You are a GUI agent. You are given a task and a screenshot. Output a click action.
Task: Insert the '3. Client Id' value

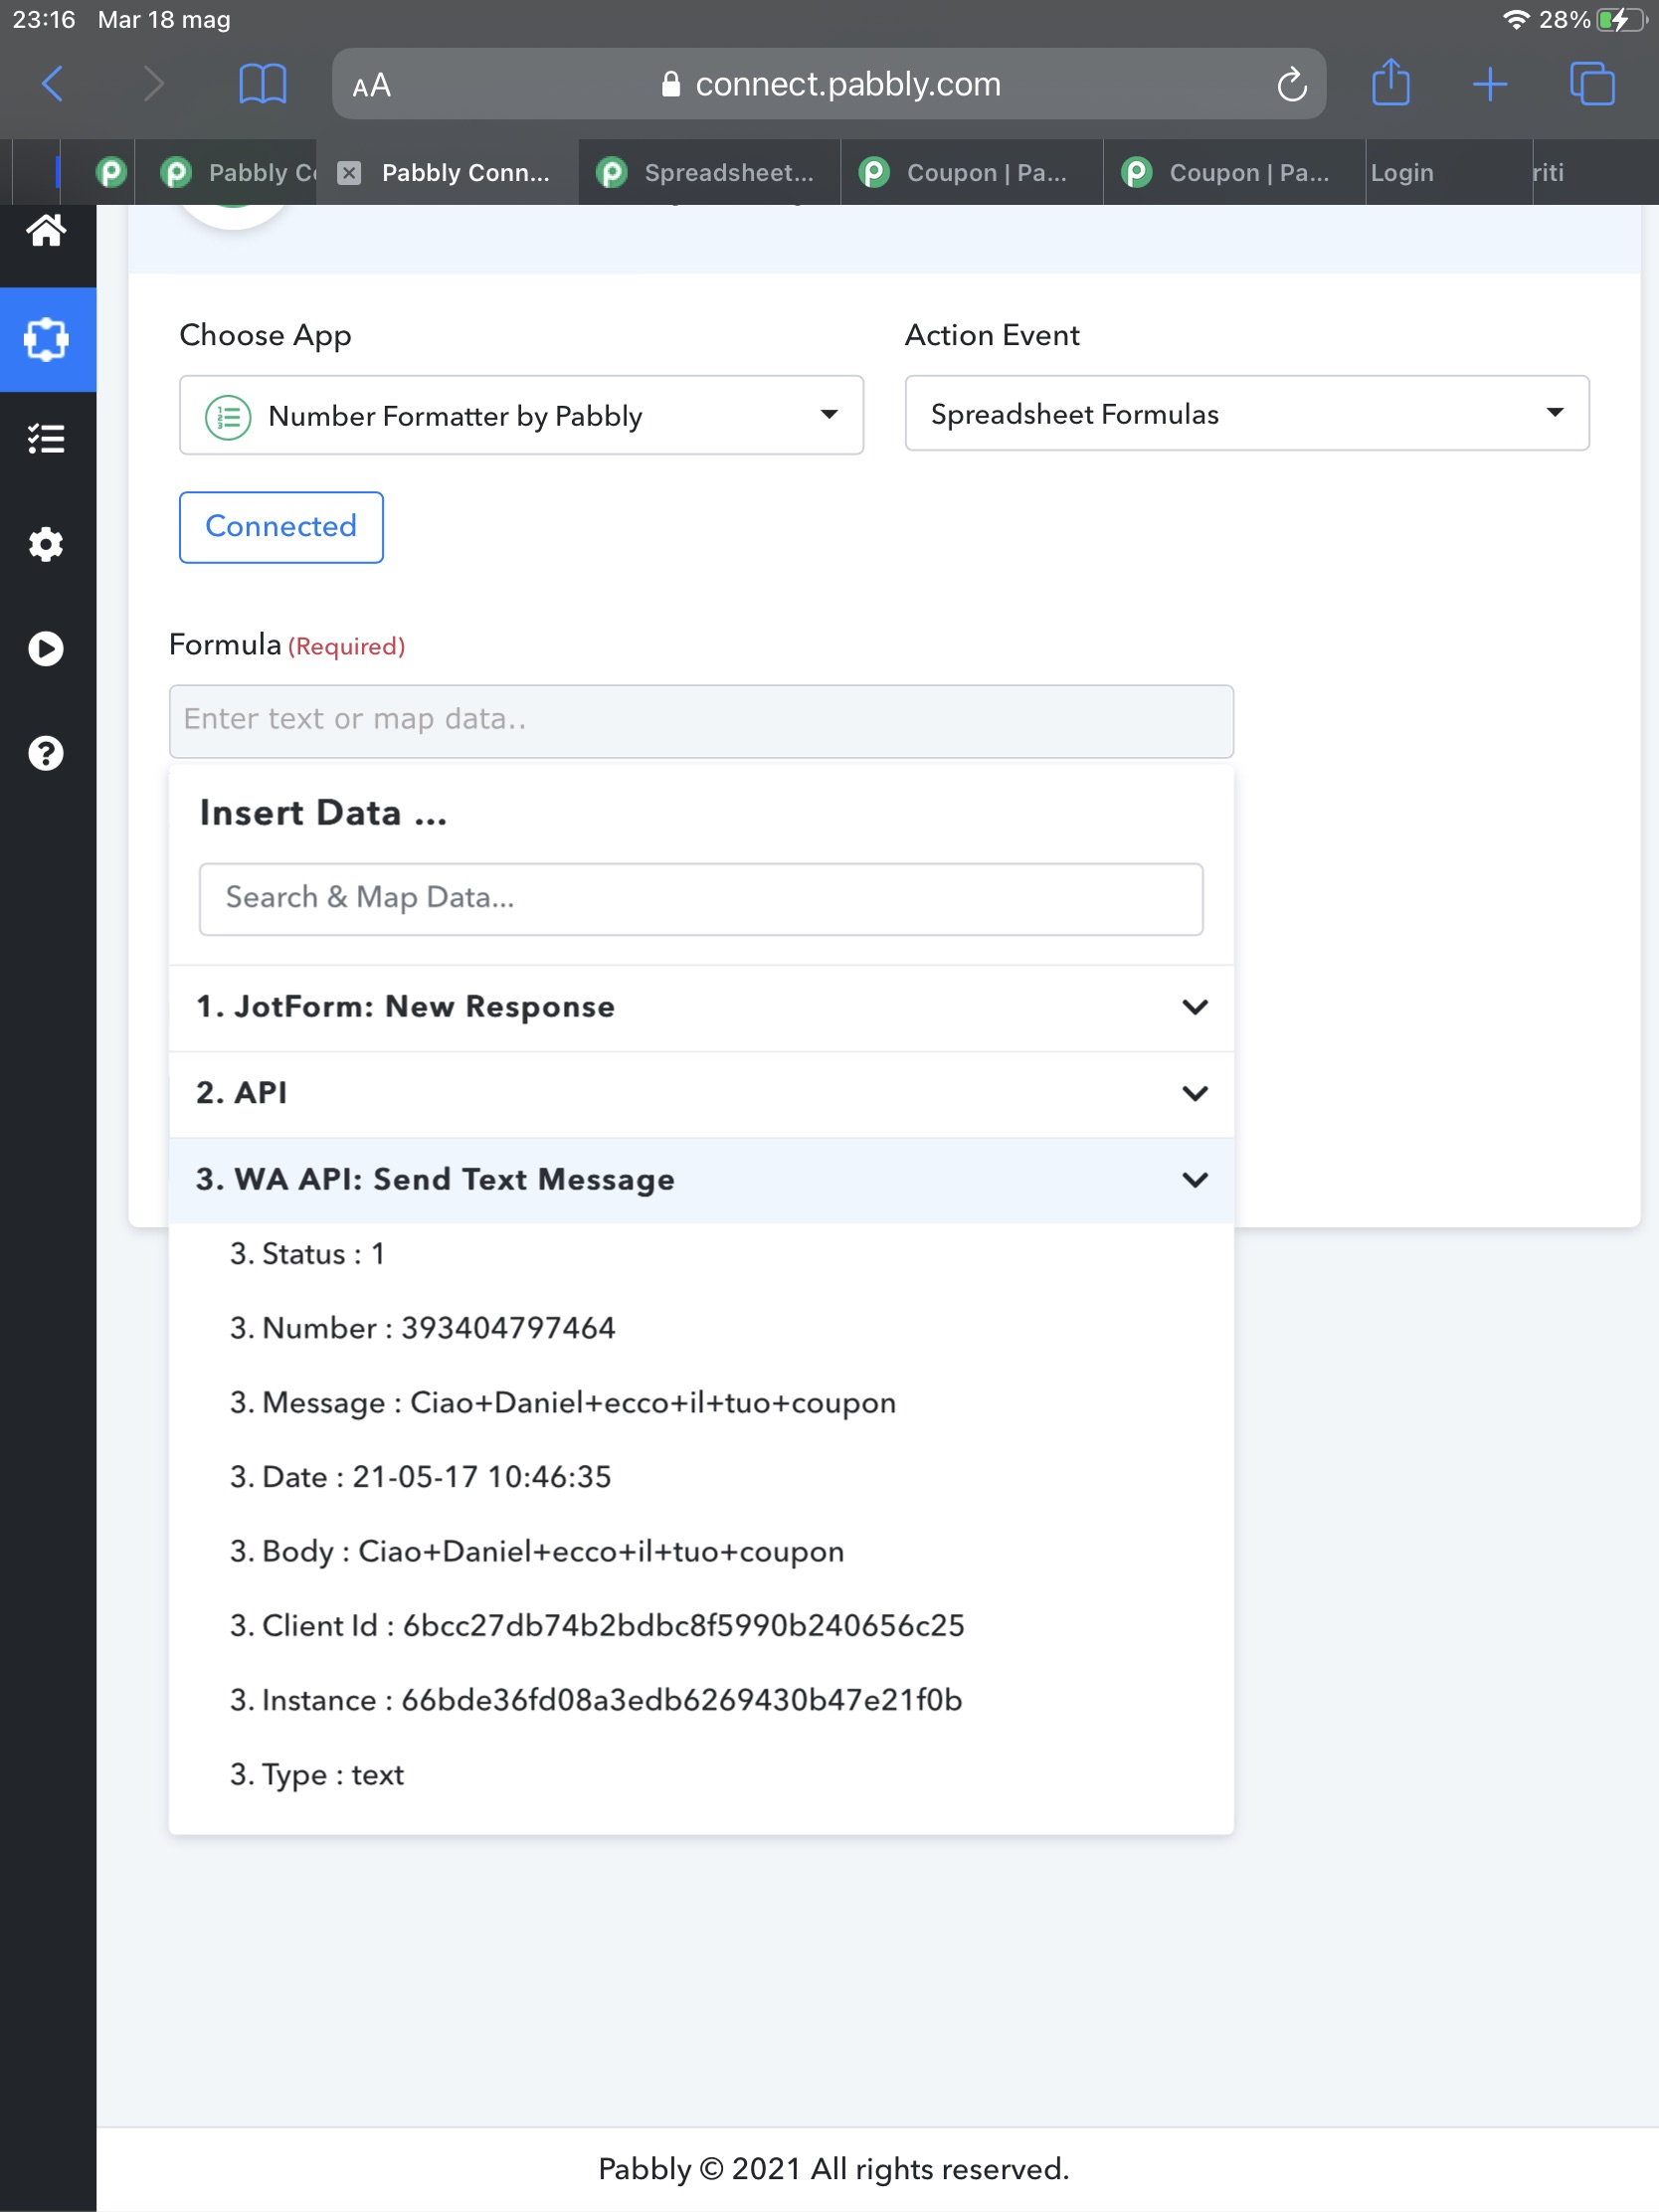click(x=597, y=1626)
